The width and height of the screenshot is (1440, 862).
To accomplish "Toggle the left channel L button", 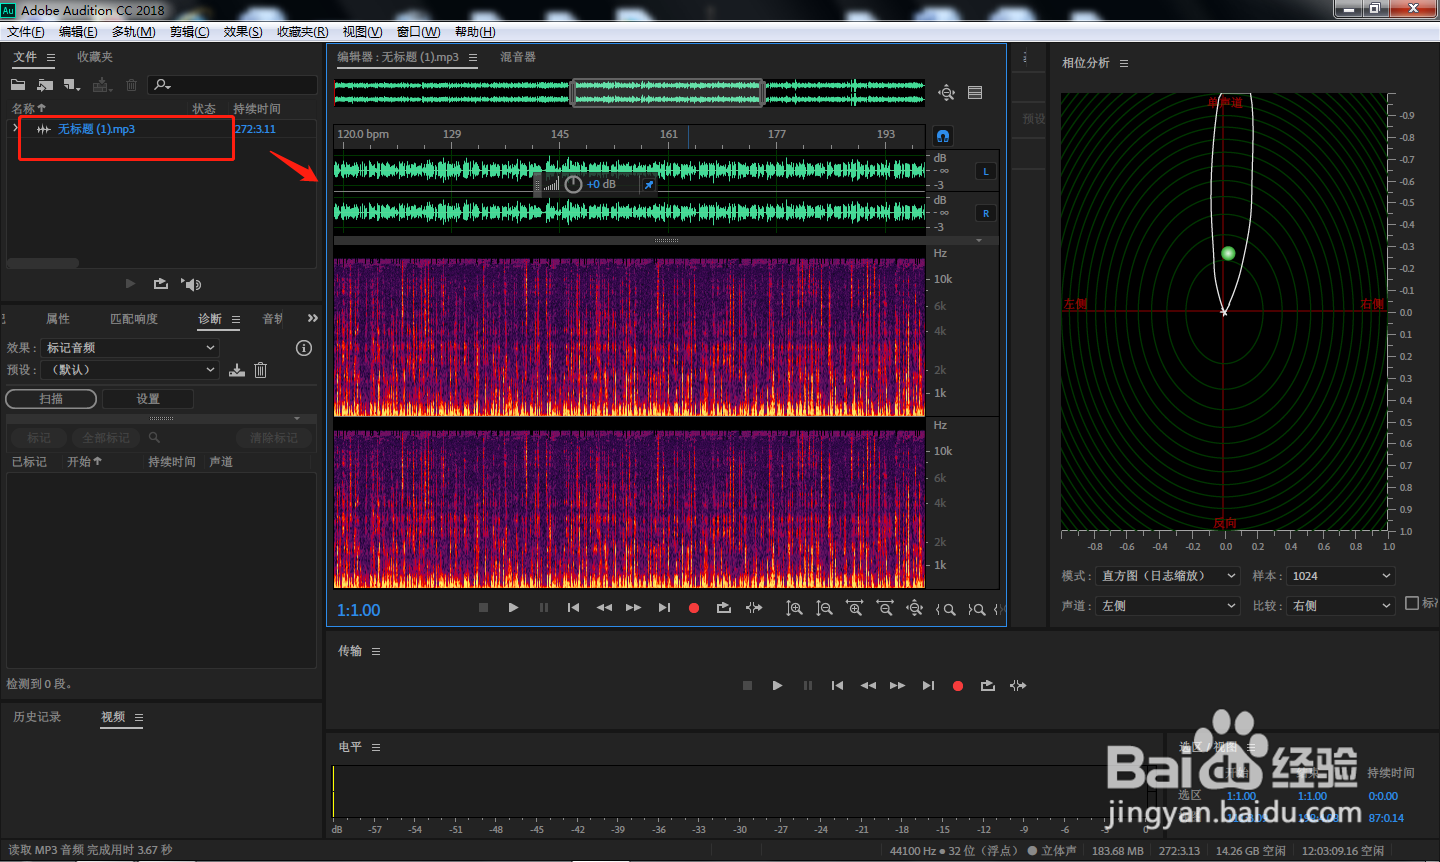I will tap(986, 171).
